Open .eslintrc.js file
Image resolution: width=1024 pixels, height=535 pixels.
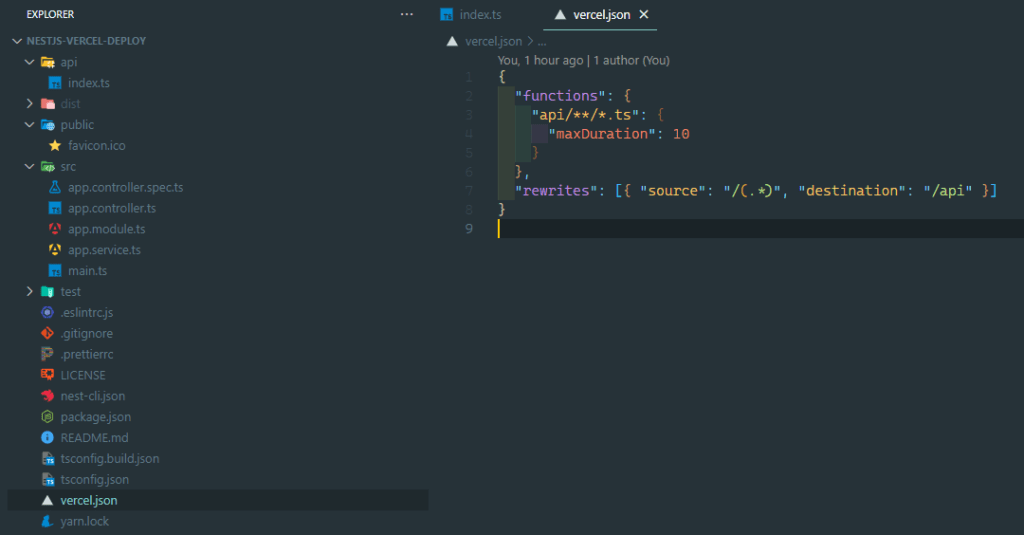click(x=86, y=312)
